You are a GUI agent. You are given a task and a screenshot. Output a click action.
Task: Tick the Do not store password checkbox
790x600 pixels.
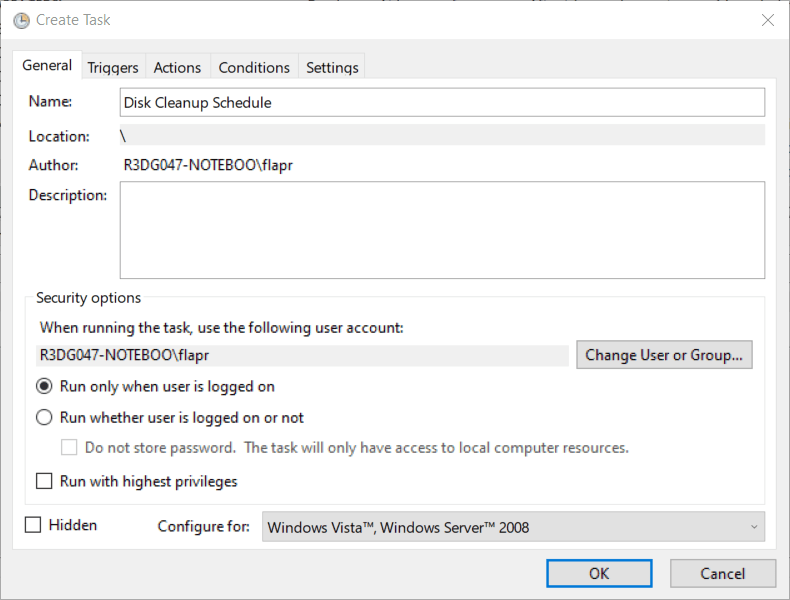[69, 448]
